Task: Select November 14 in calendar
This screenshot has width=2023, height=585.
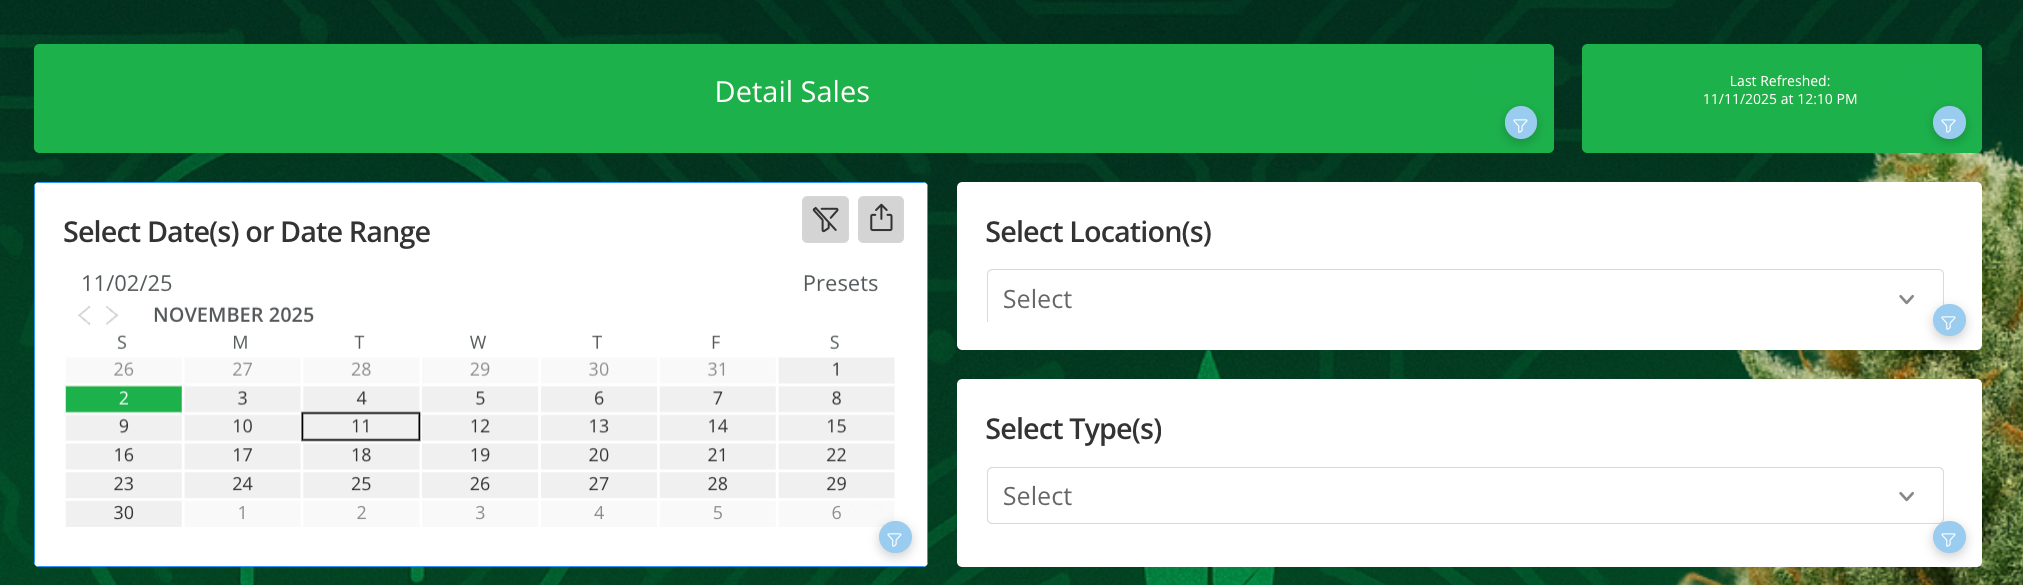Action: tap(717, 426)
